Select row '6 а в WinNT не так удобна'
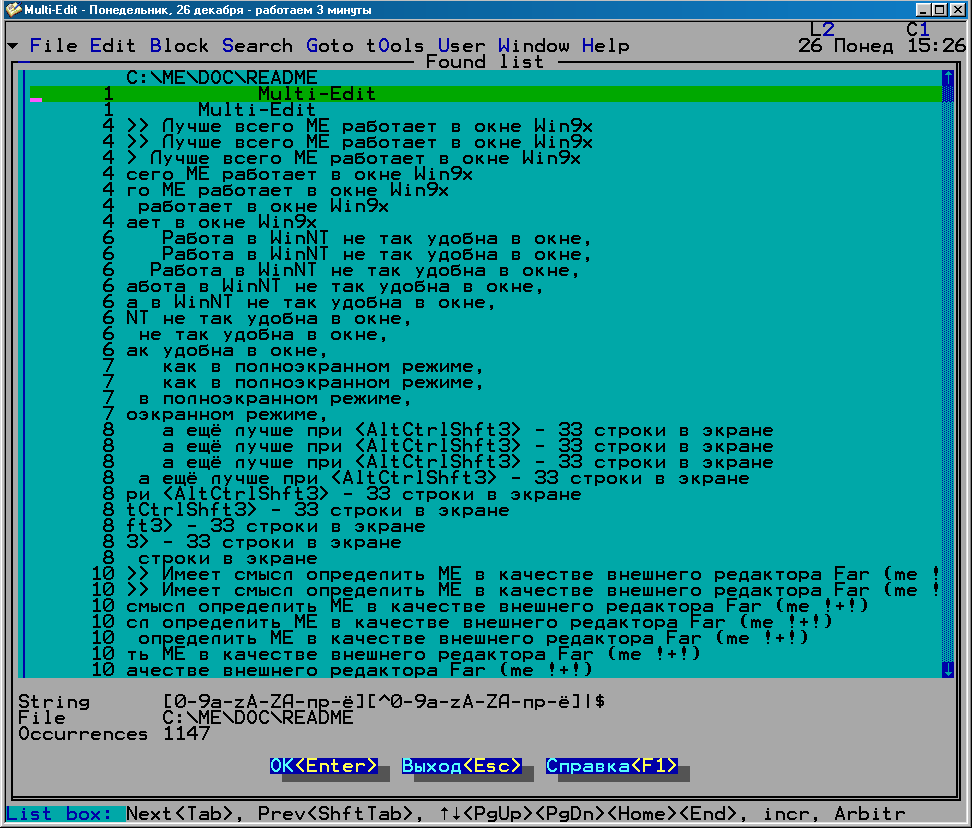The image size is (972, 828). (485, 302)
